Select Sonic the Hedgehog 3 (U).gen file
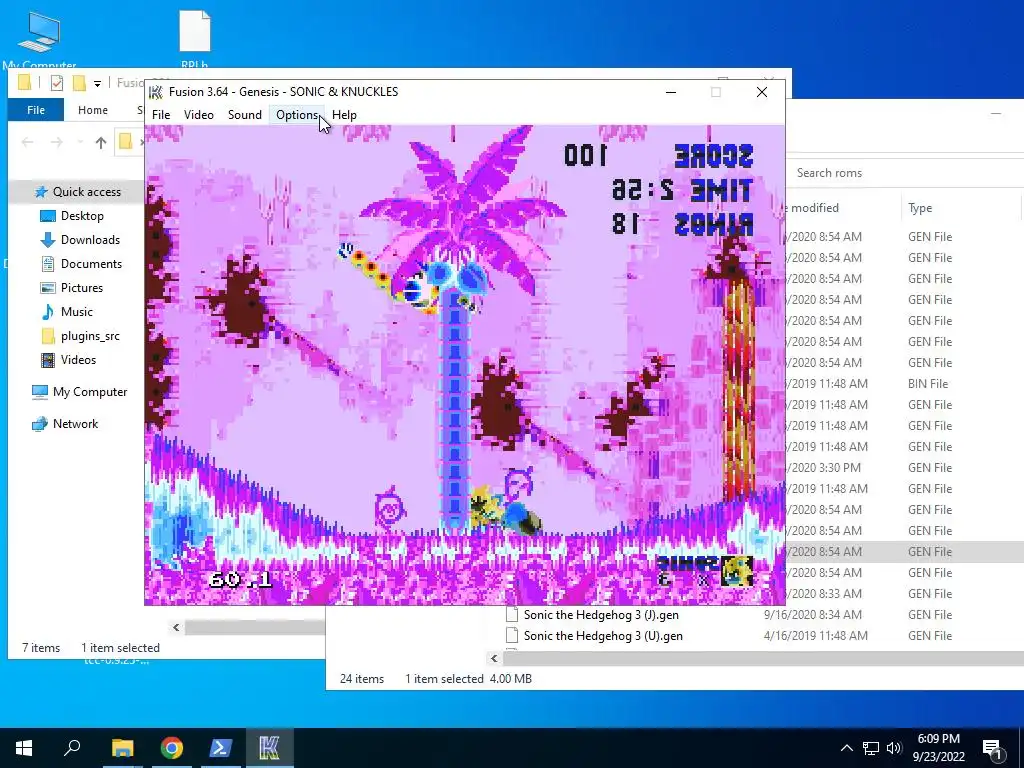1024x768 pixels. click(x=603, y=635)
